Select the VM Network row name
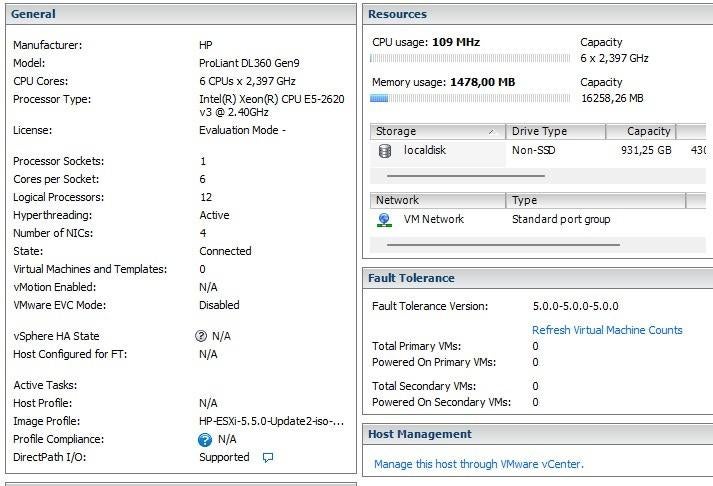The height and width of the screenshot is (486, 713). (x=434, y=219)
